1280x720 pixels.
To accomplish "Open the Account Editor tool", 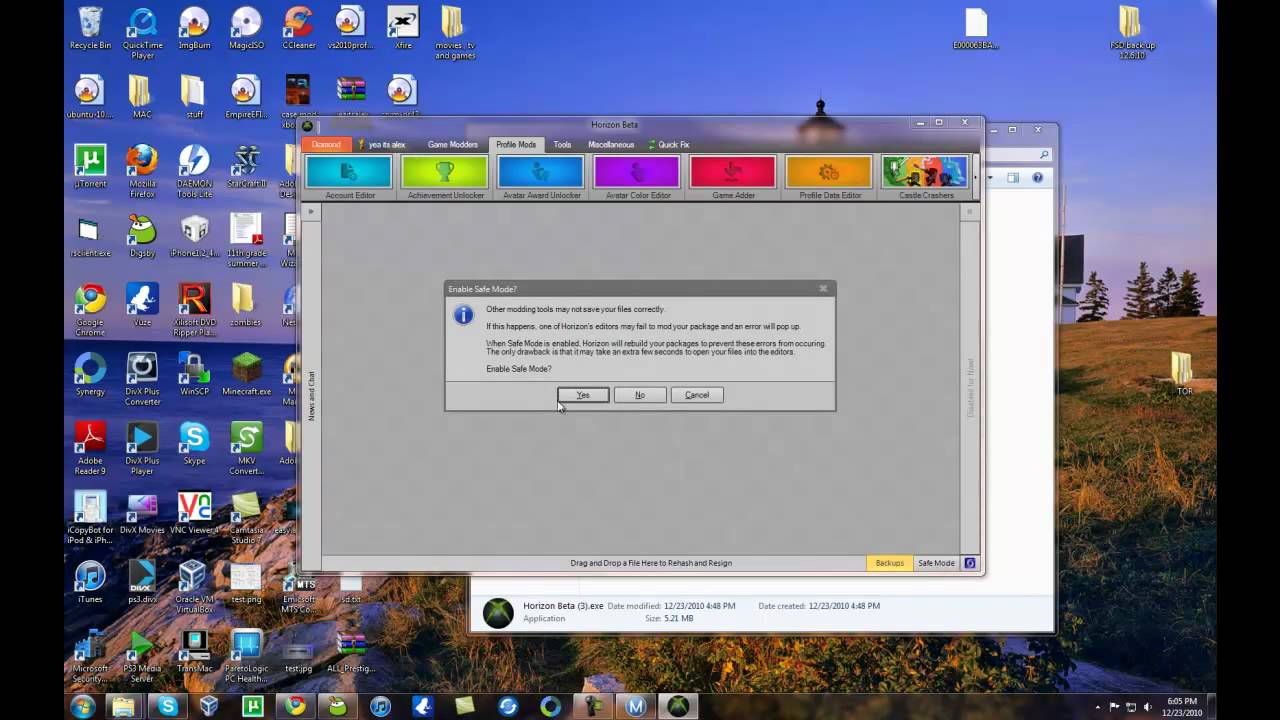I will [x=349, y=178].
